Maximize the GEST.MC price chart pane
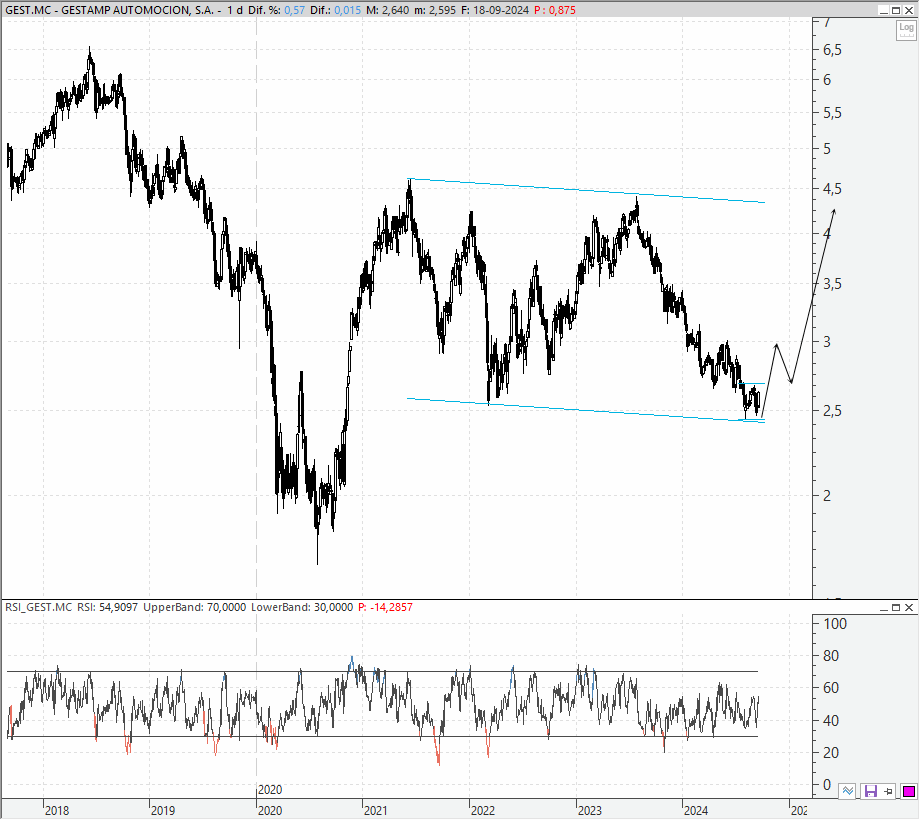The image size is (920, 820). pyautogui.click(x=896, y=10)
